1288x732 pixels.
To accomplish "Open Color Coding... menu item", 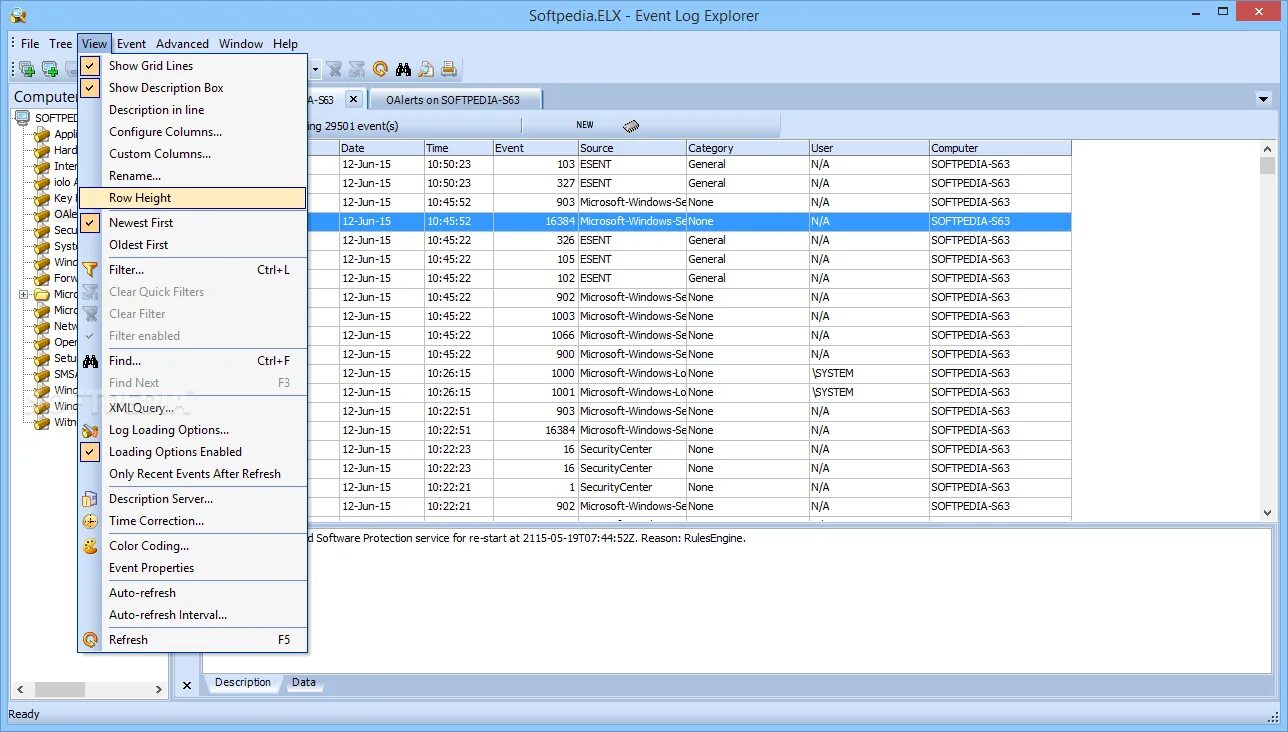I will coord(192,546).
